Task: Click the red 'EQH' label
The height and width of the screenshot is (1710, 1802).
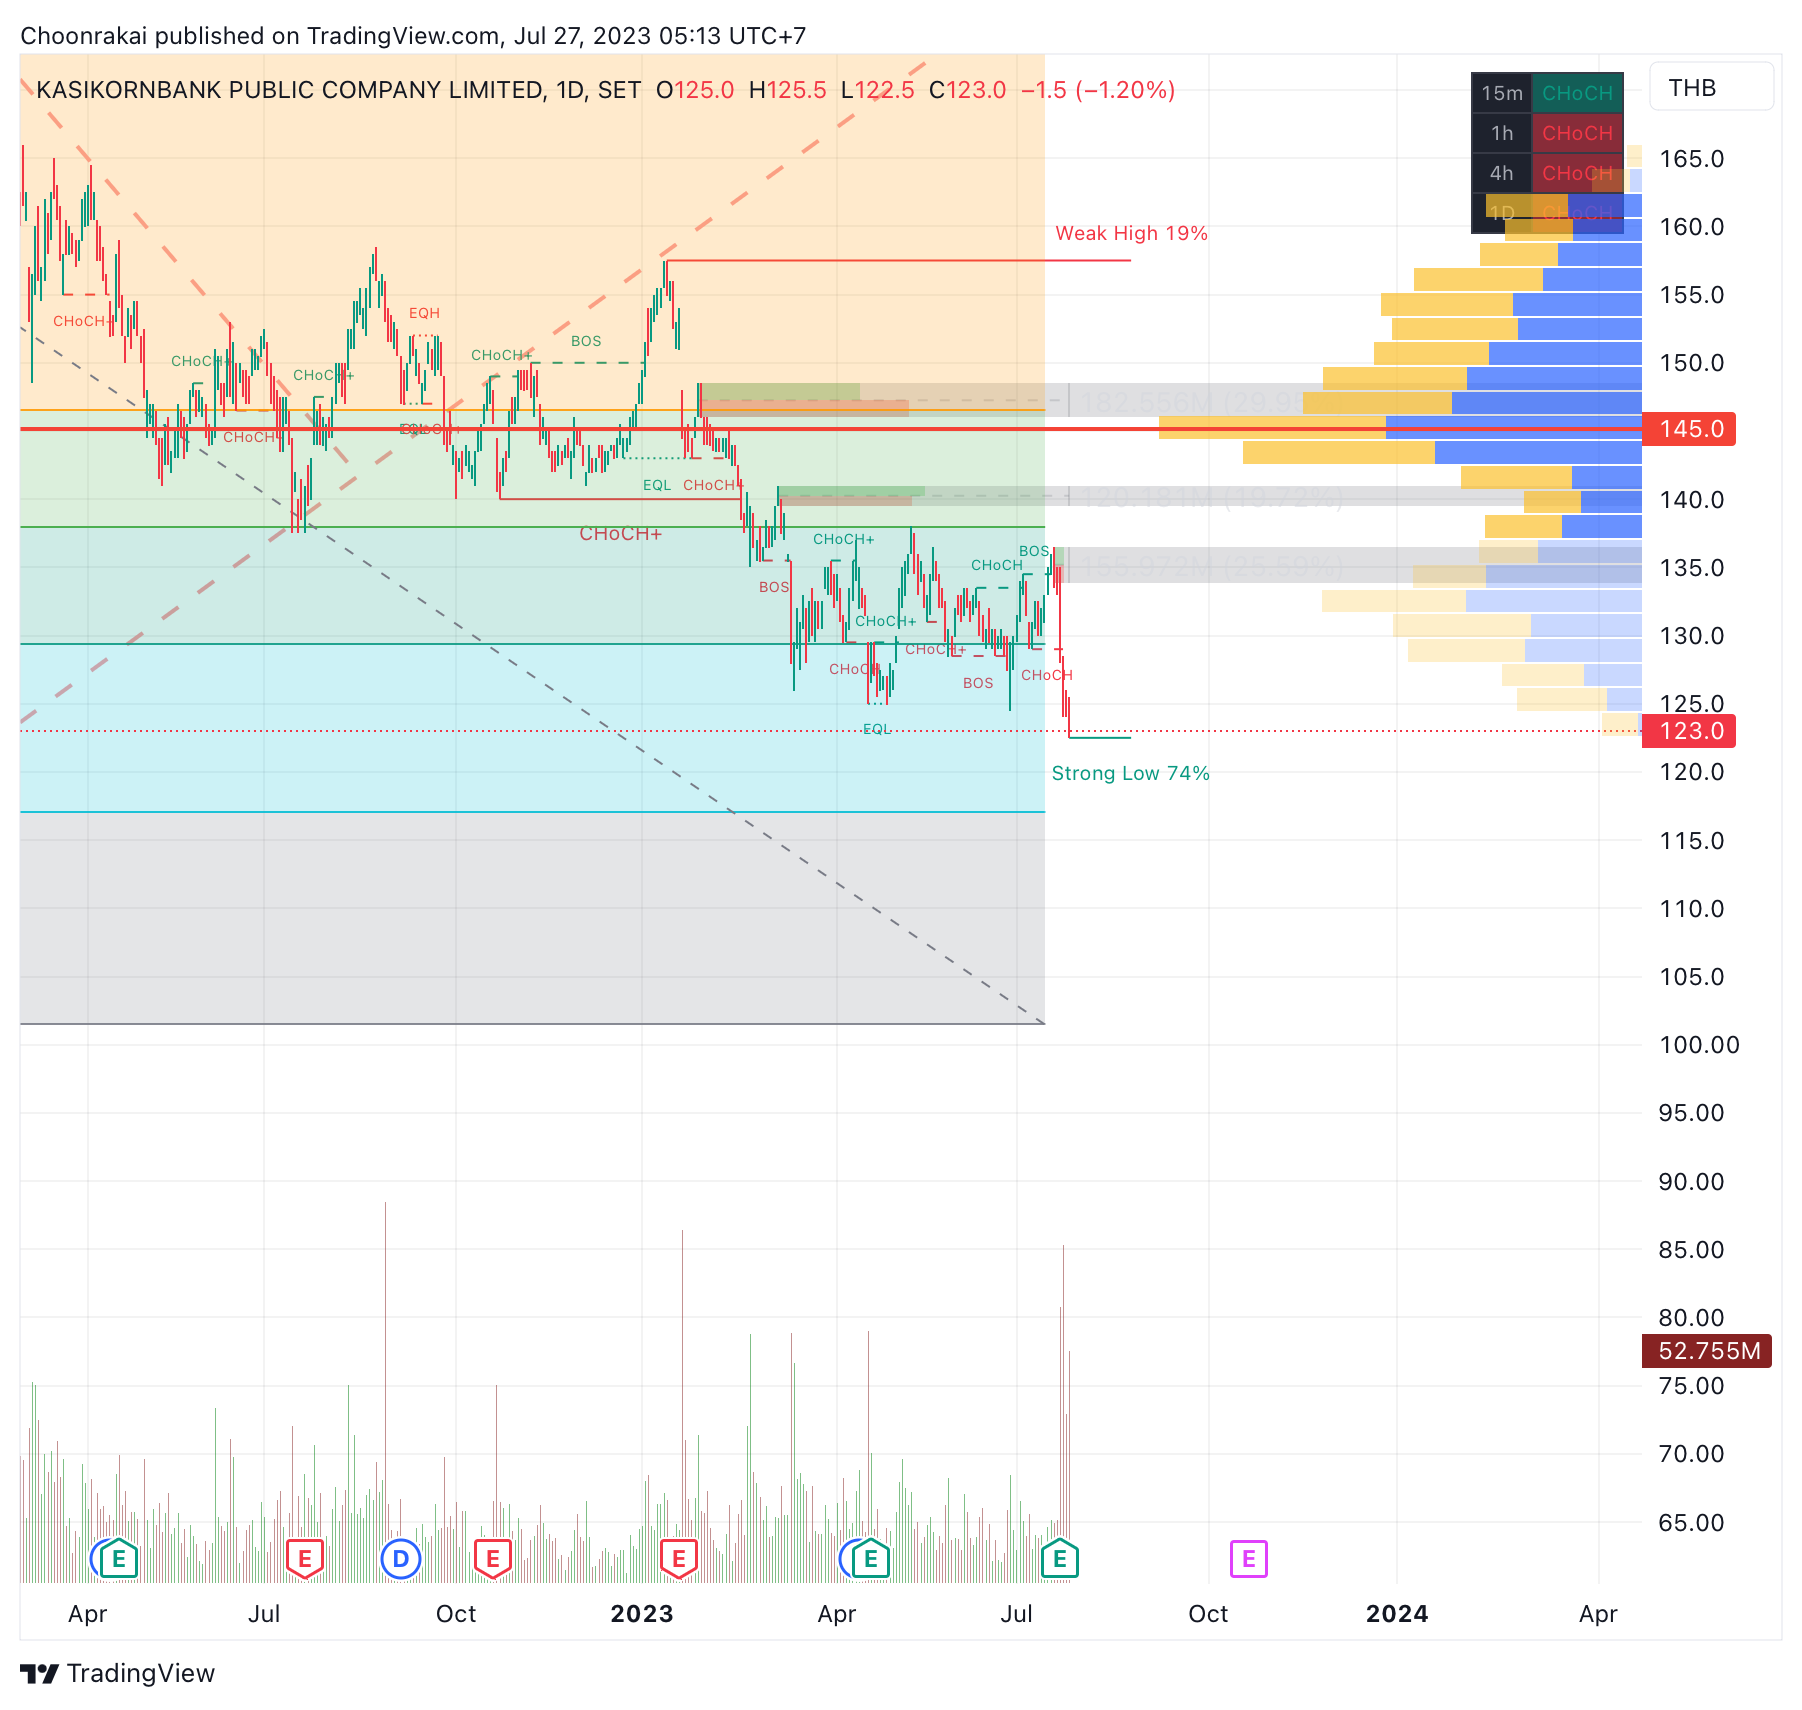Action: point(424,313)
